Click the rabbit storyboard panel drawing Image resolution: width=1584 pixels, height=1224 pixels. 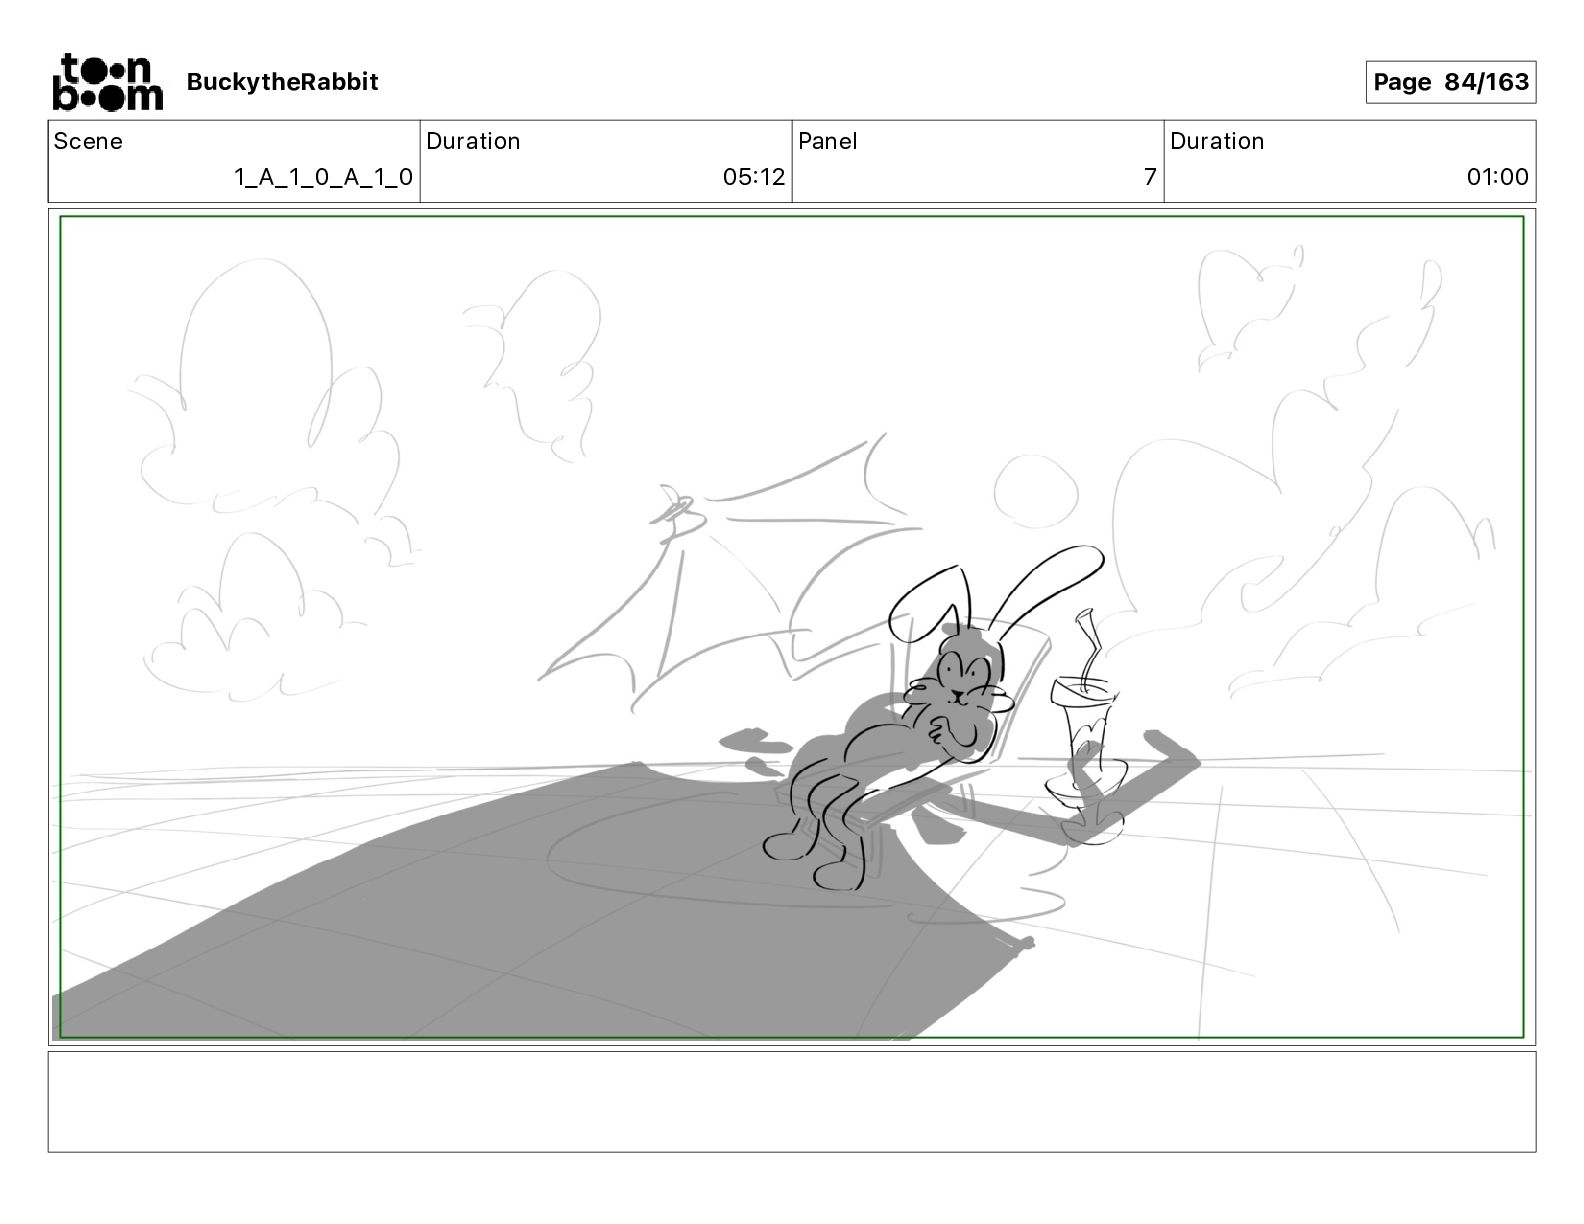(792, 627)
